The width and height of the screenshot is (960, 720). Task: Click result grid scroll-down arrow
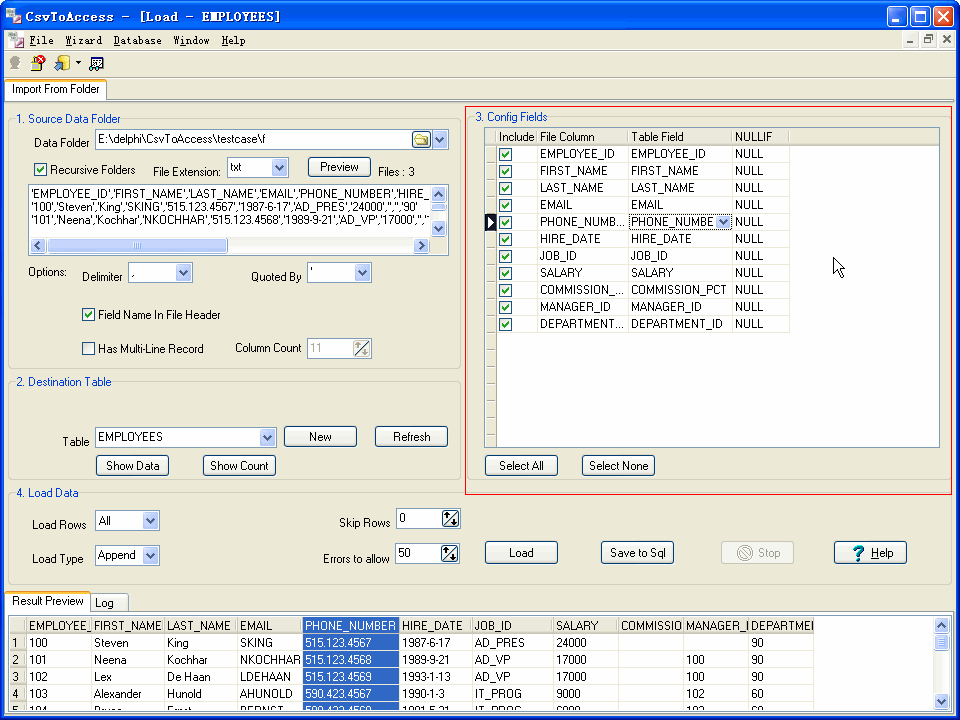pos(942,701)
